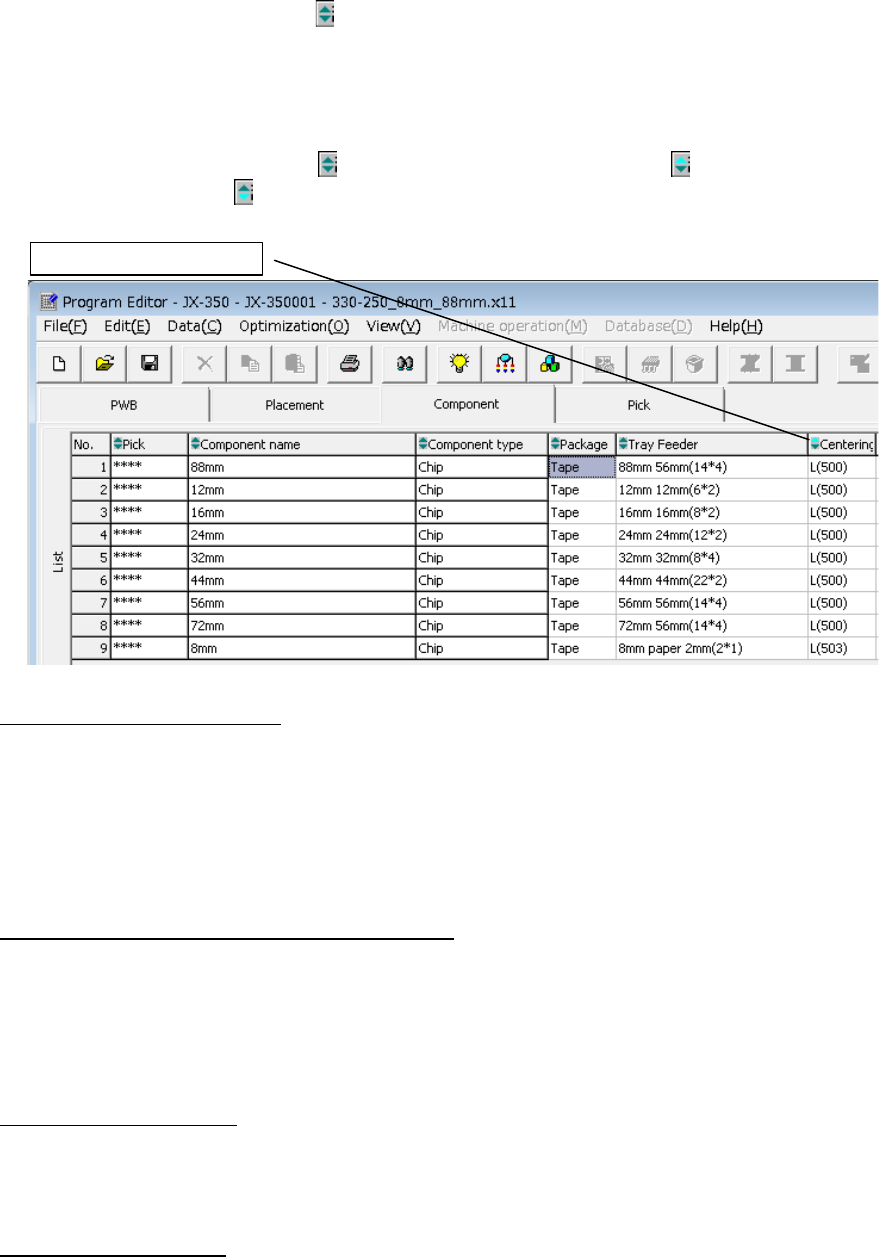Switch to the Placement tab
This screenshot has width=879, height=1257.
295,405
